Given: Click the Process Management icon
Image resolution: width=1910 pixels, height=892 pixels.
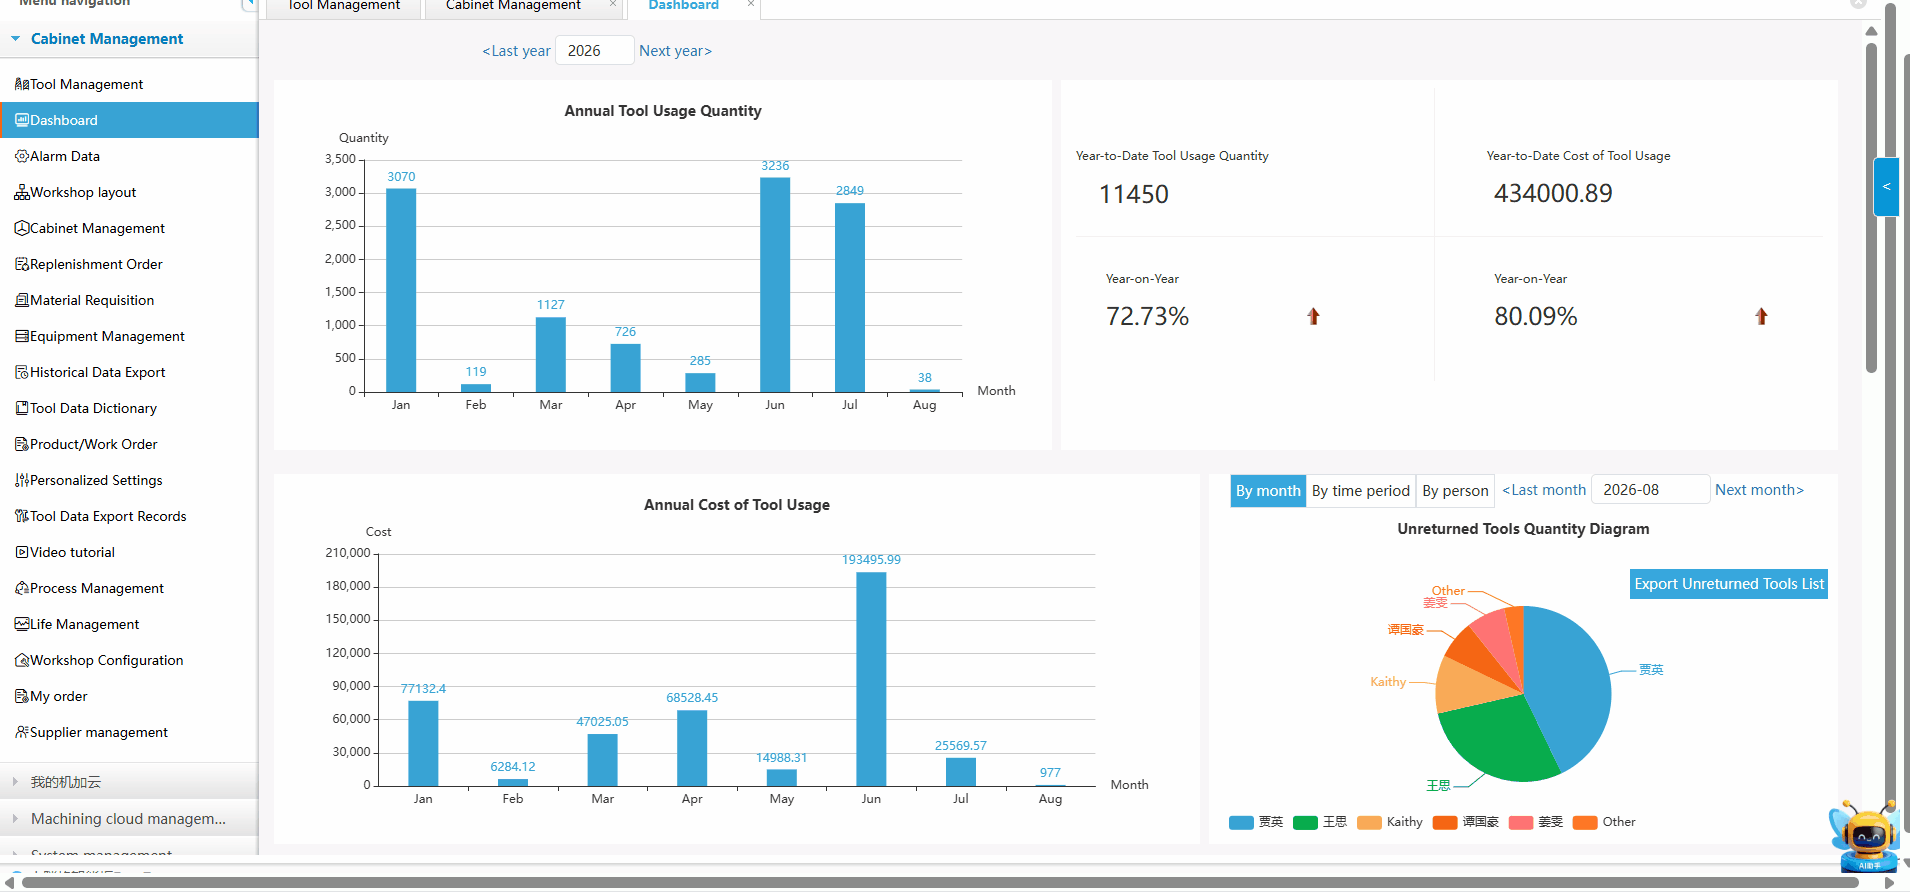Looking at the screenshot, I should 22,588.
